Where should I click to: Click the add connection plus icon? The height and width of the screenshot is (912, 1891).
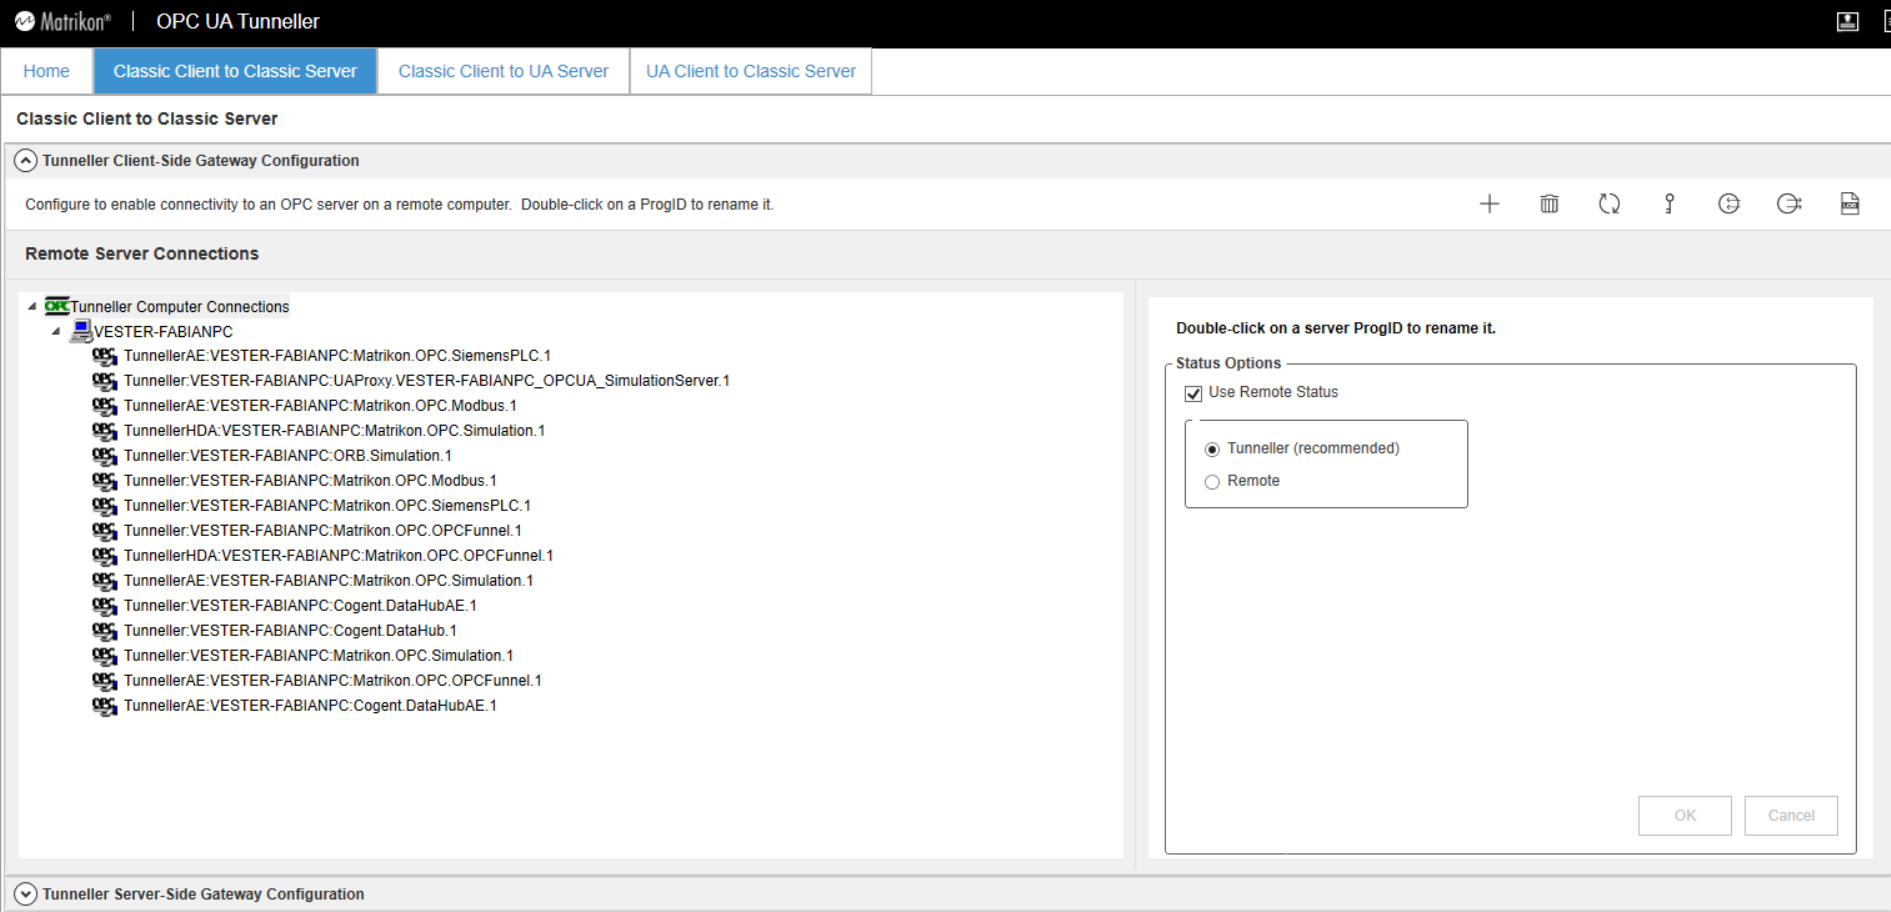pos(1489,204)
